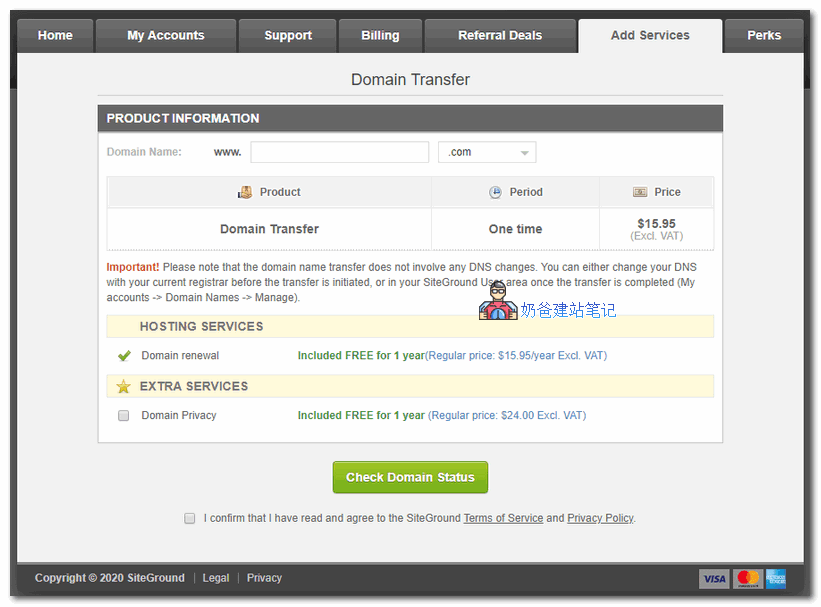Viewport: 821px width, 607px height.
Task: Open the Perks tab
Action: pos(764,35)
